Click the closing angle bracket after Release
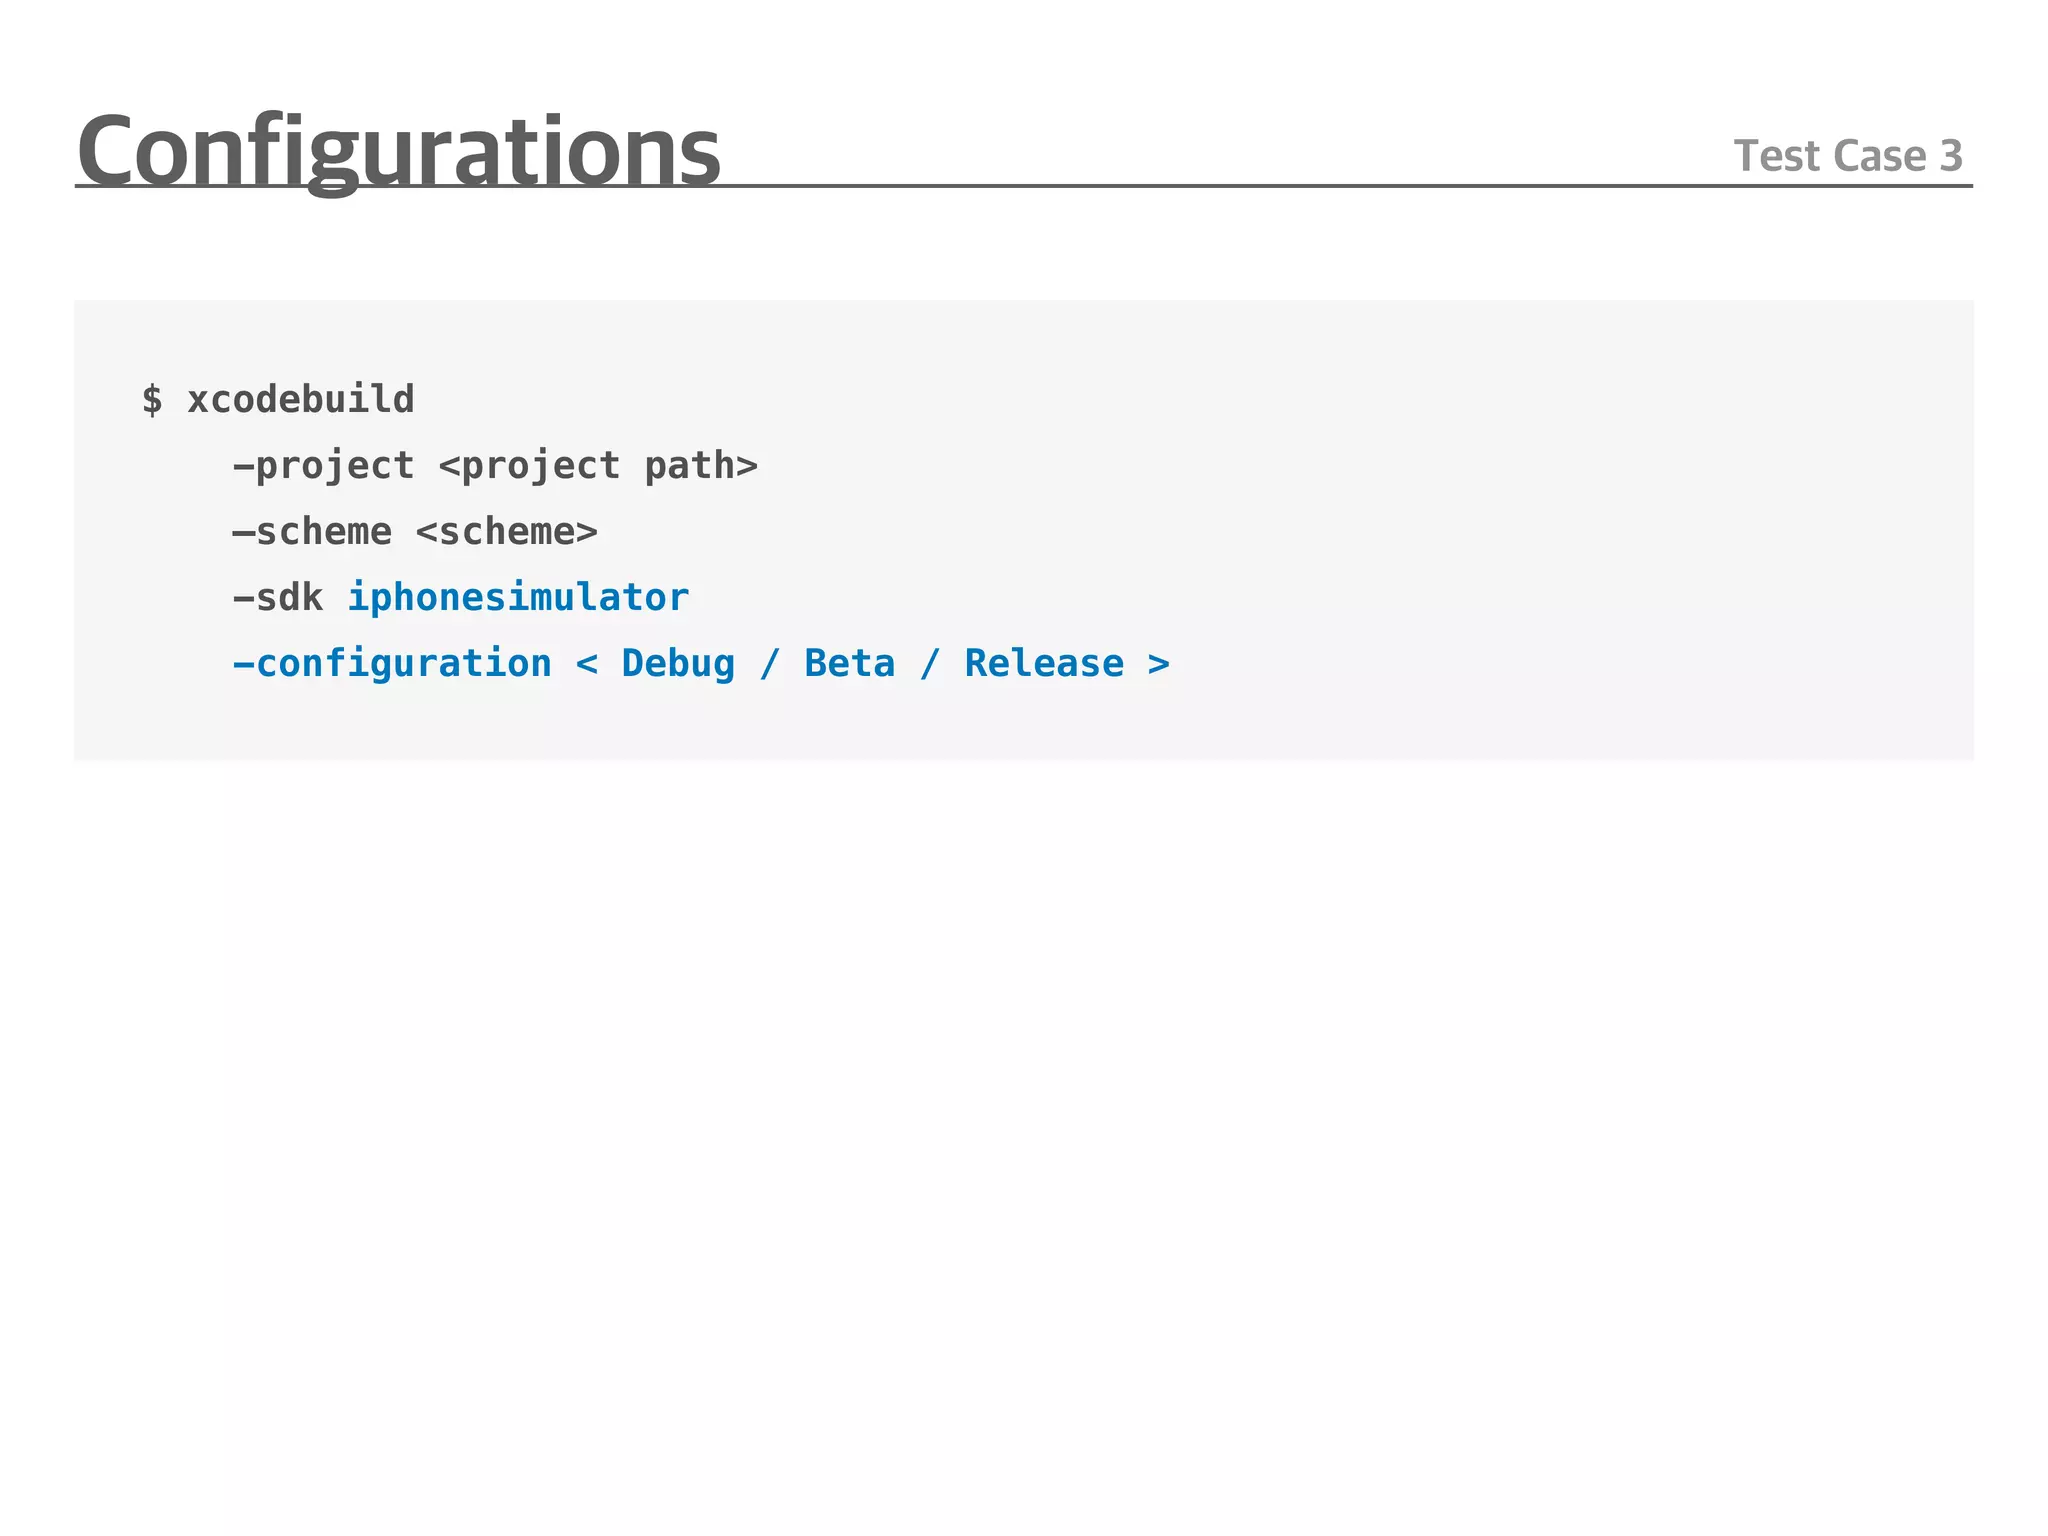This screenshot has height=1536, width=2048. (1158, 664)
